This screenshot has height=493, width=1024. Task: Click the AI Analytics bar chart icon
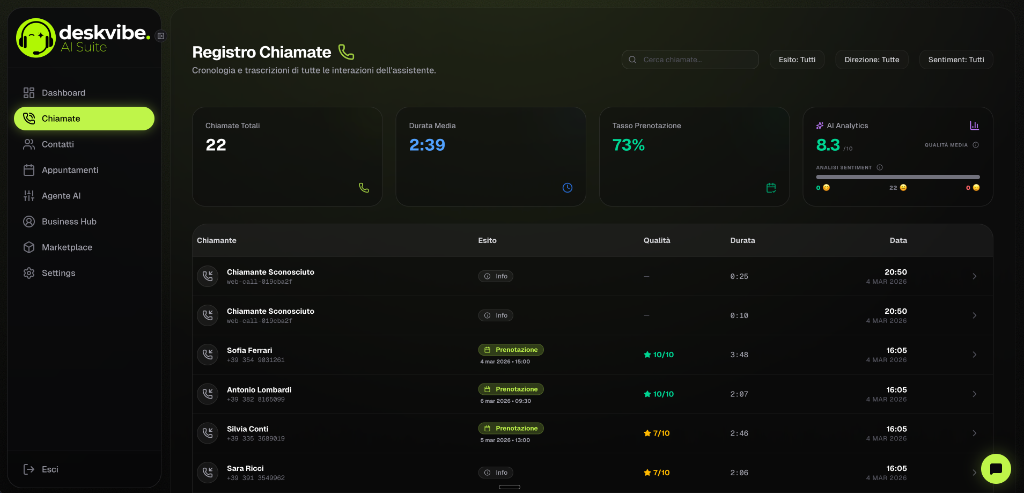[974, 126]
